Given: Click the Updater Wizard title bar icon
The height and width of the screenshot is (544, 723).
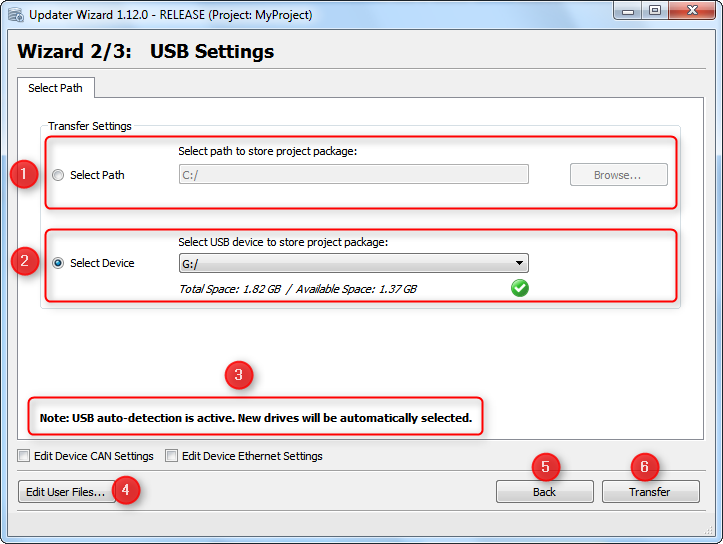Looking at the screenshot, I should click(16, 15).
